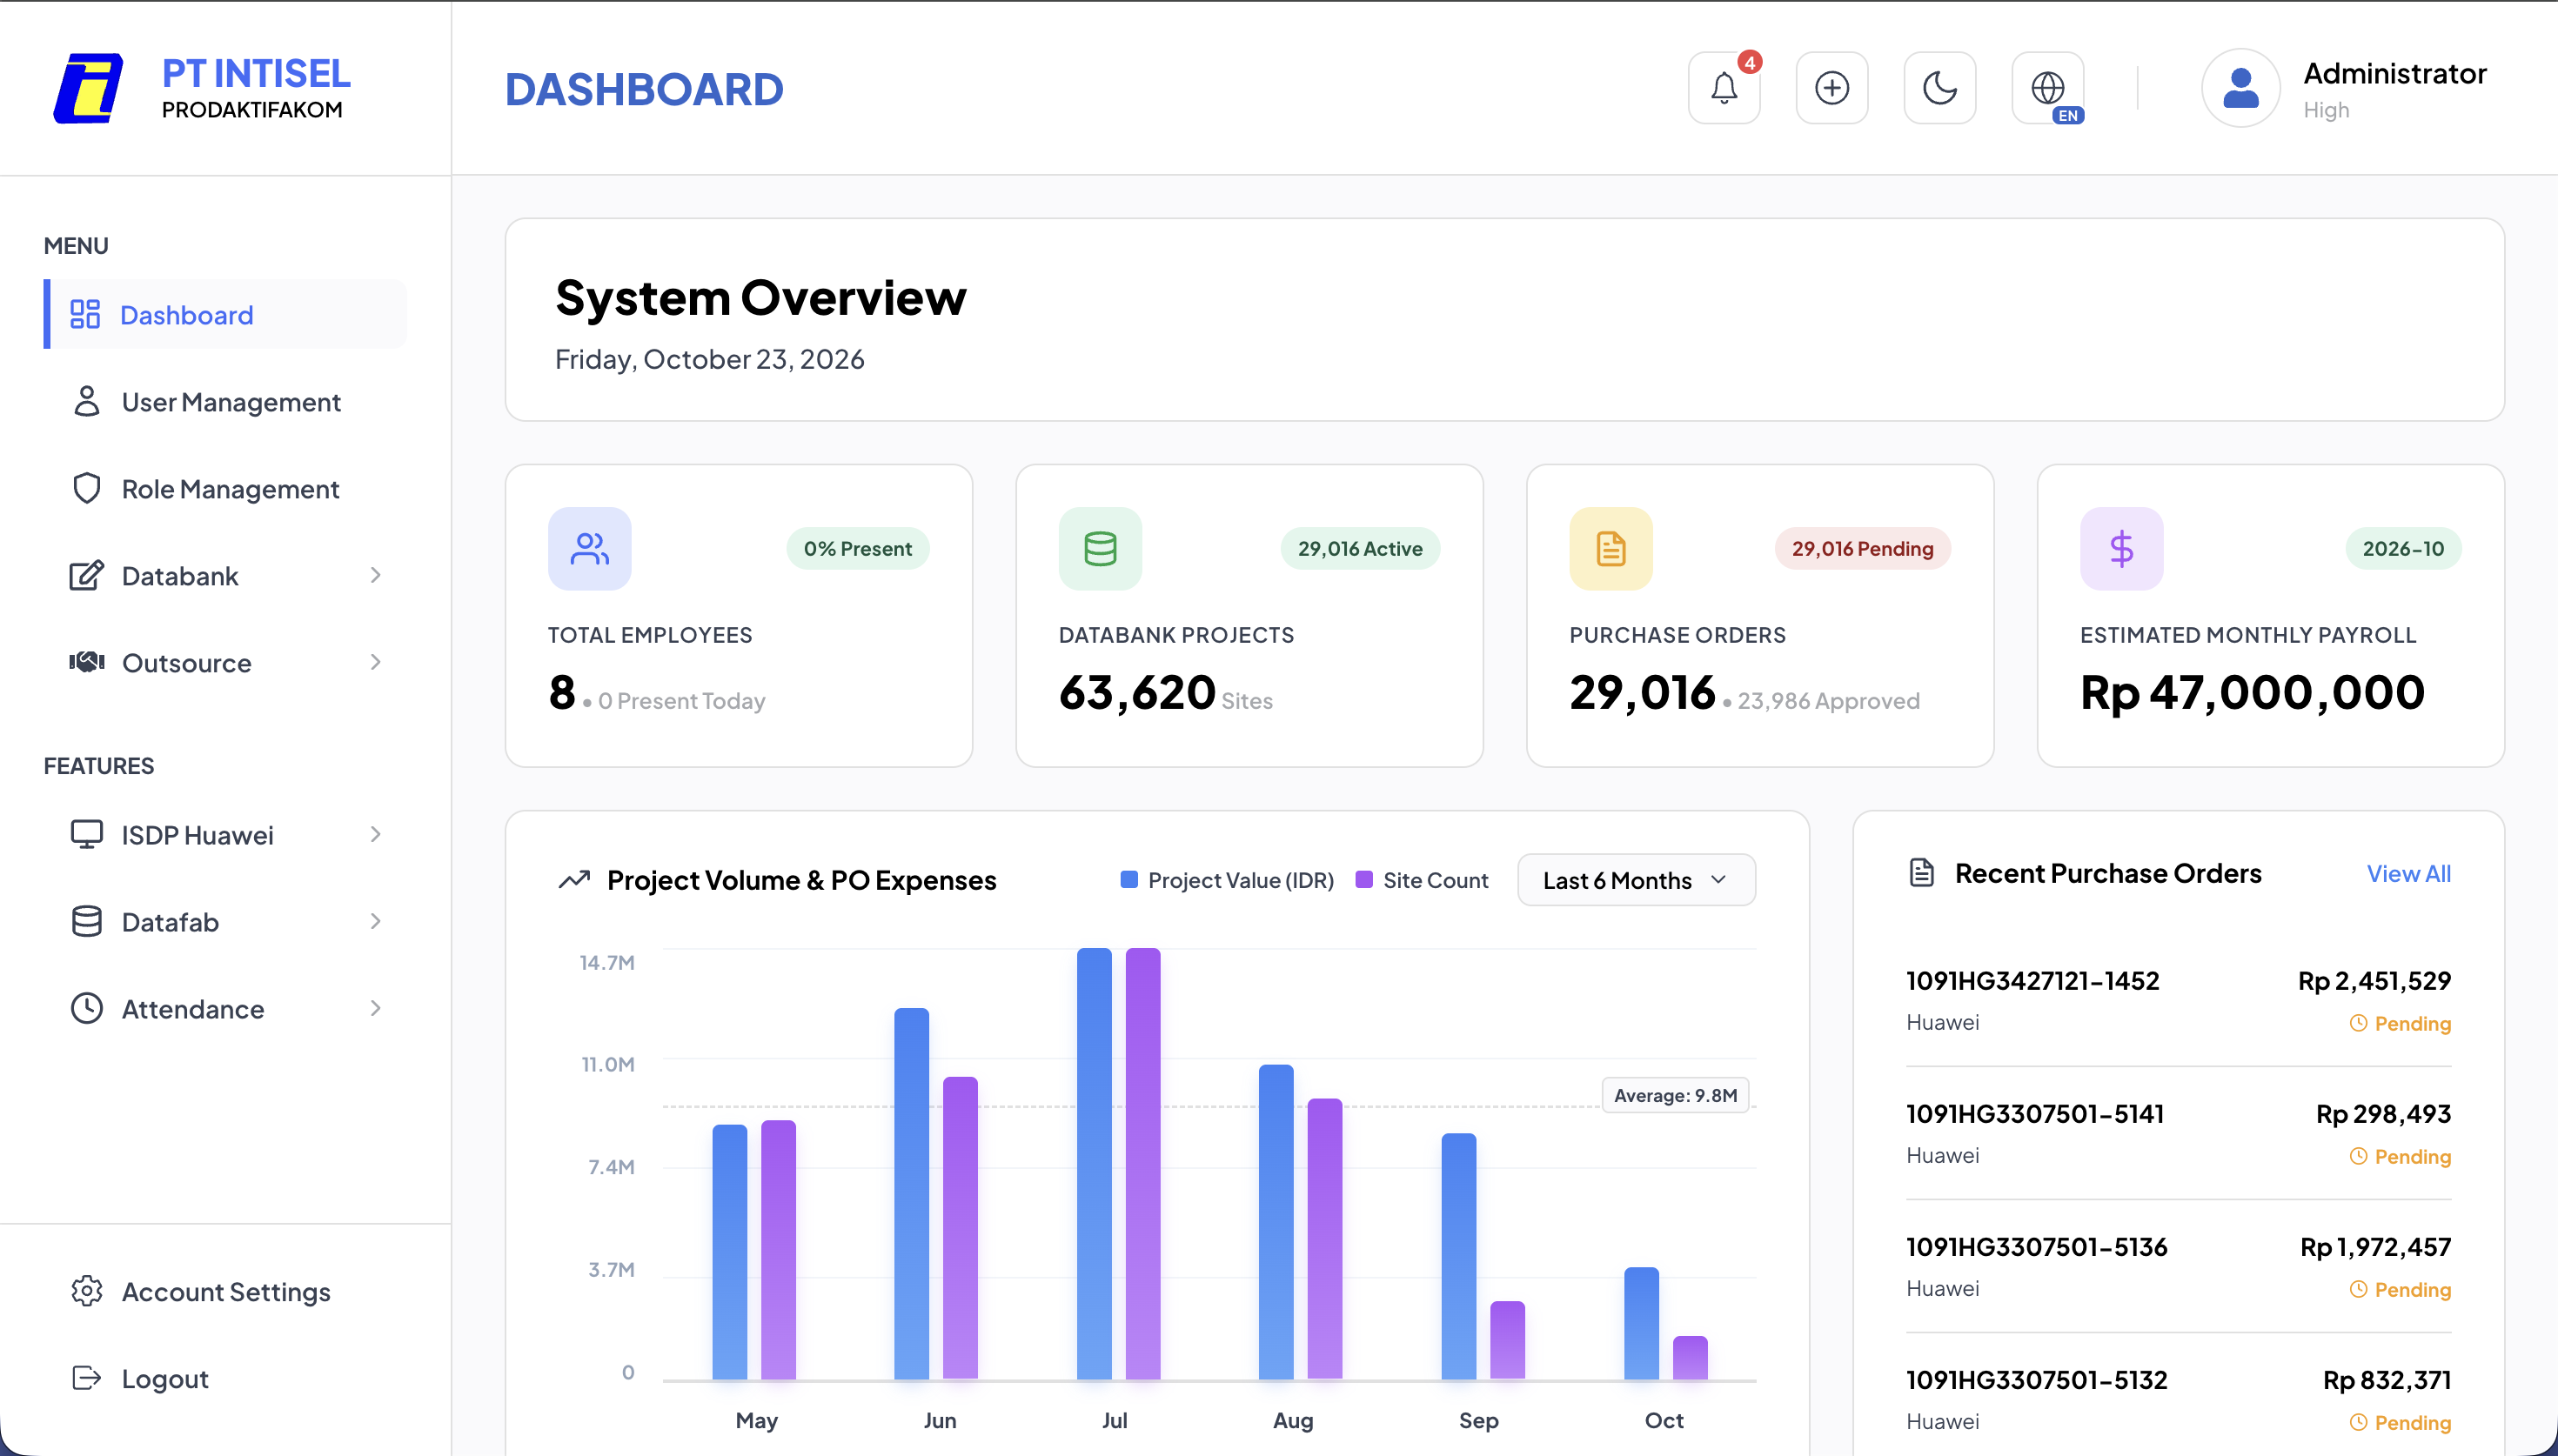Open the language globe EN selector
The image size is (2558, 1456).
tap(2047, 88)
